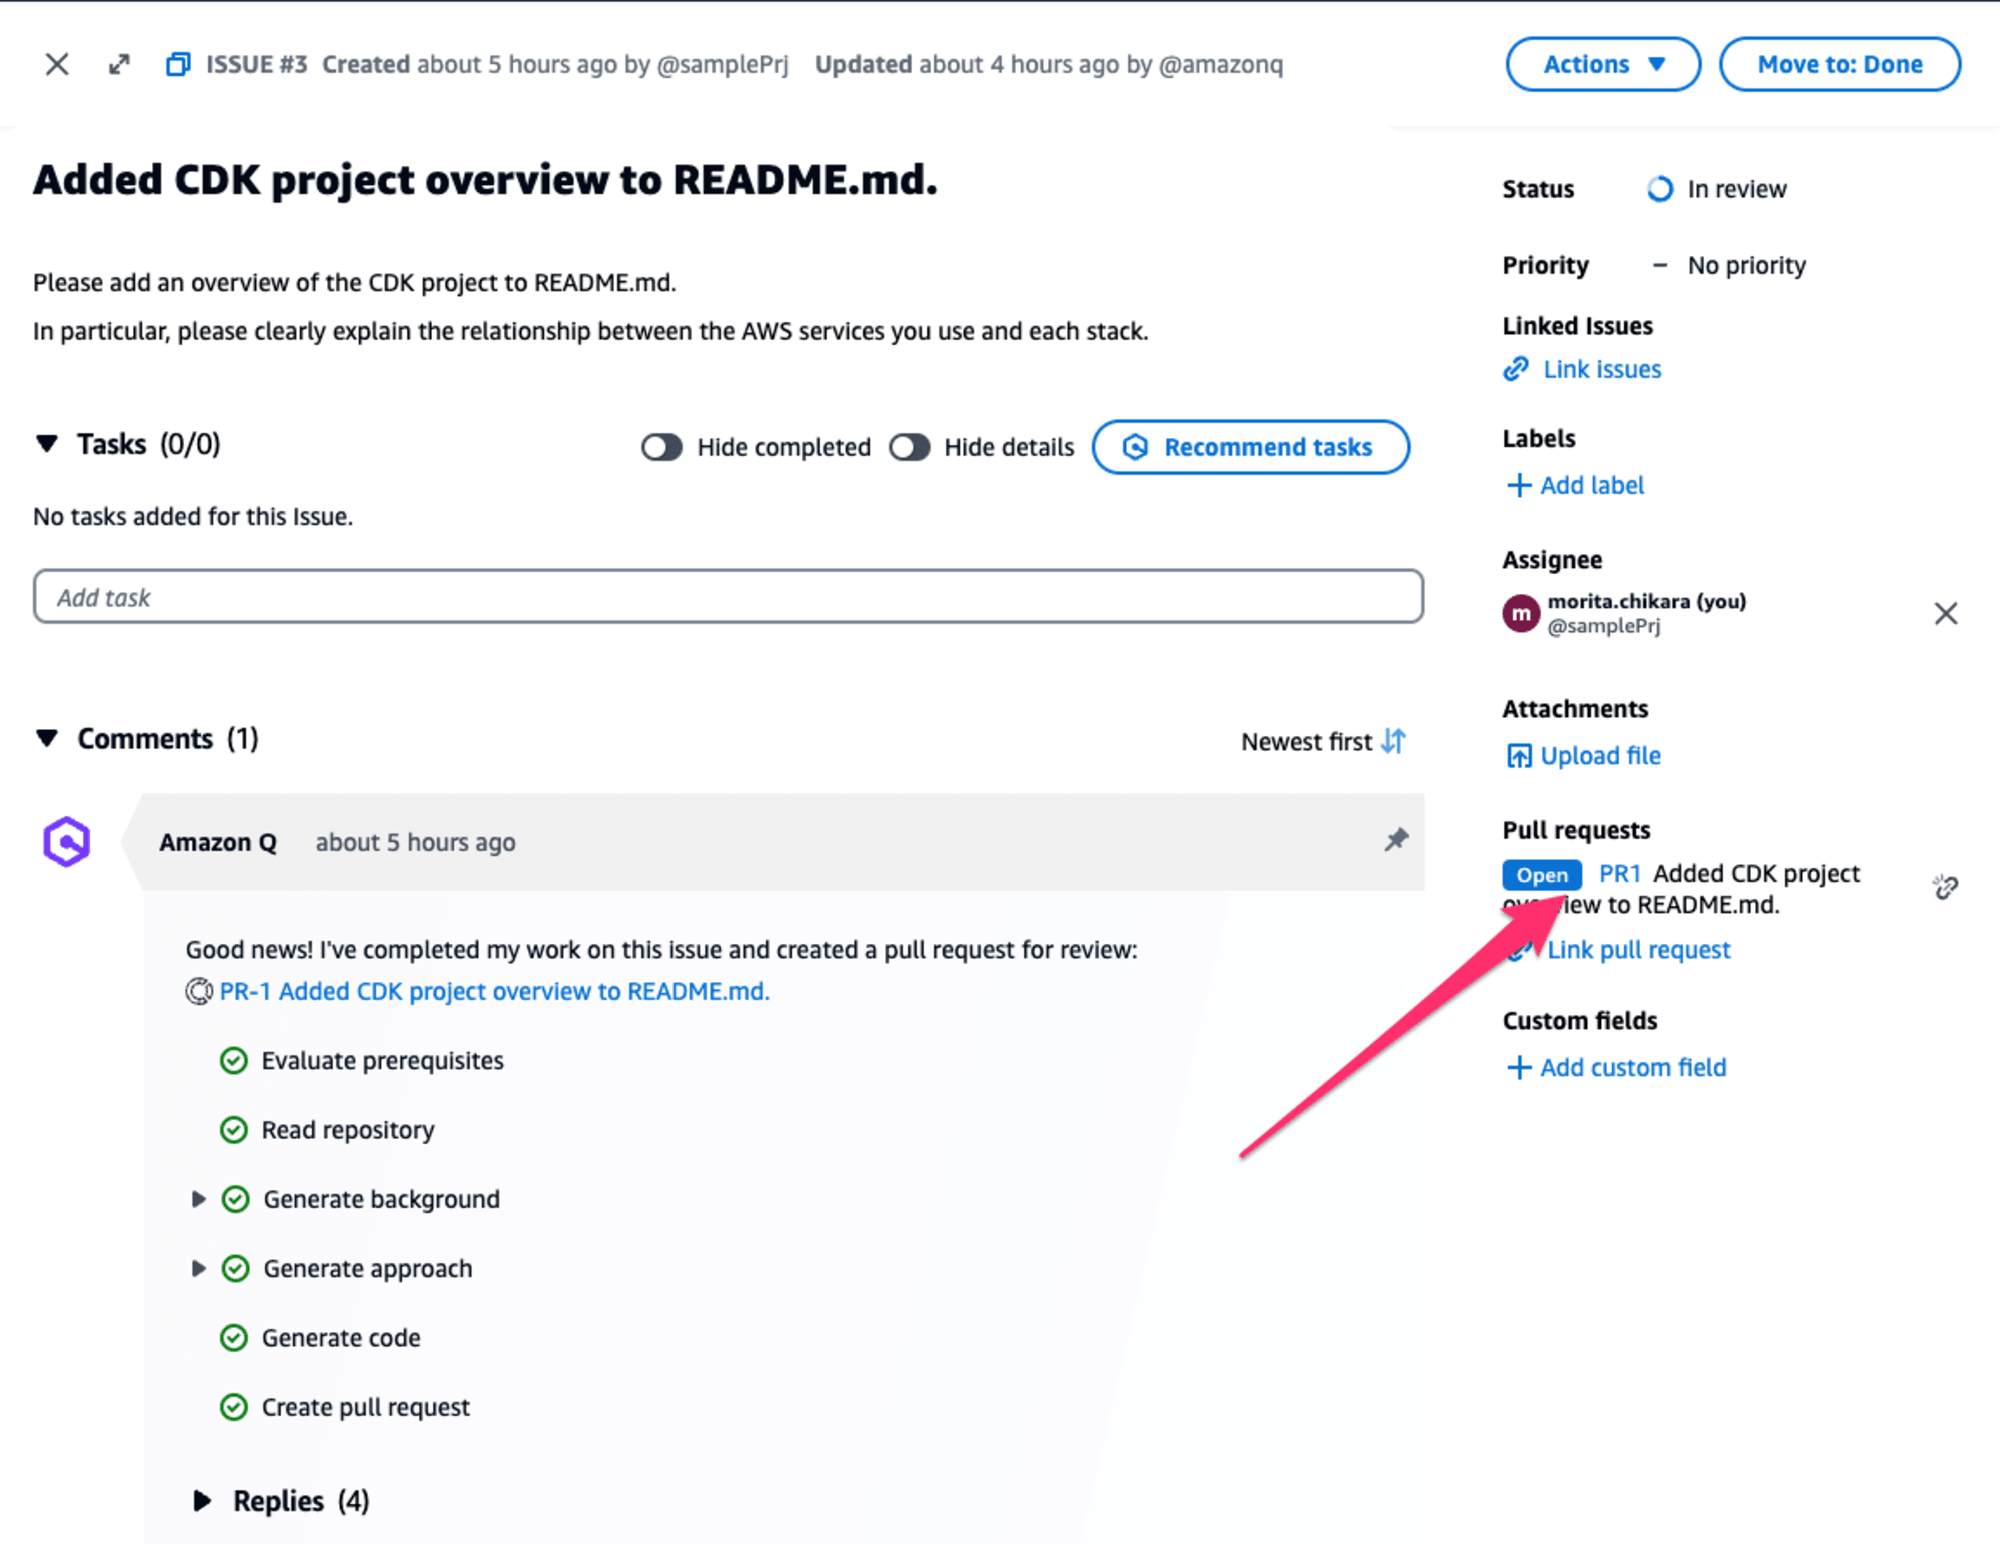
Task: Expand the Generate background step
Action: tap(198, 1198)
